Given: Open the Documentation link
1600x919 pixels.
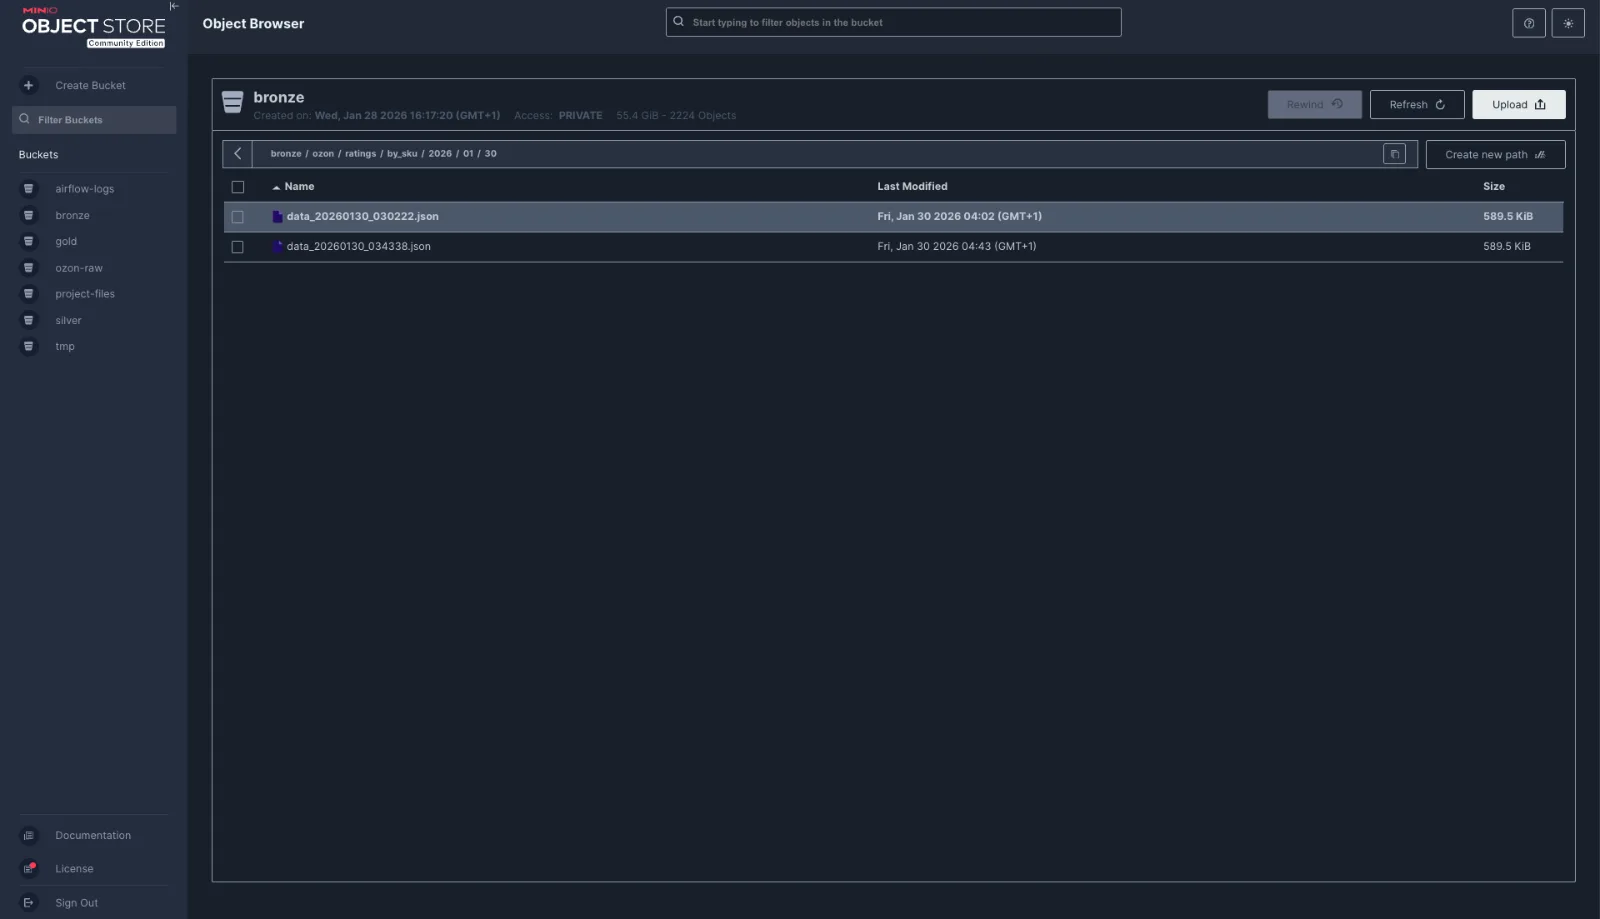Looking at the screenshot, I should coord(93,835).
